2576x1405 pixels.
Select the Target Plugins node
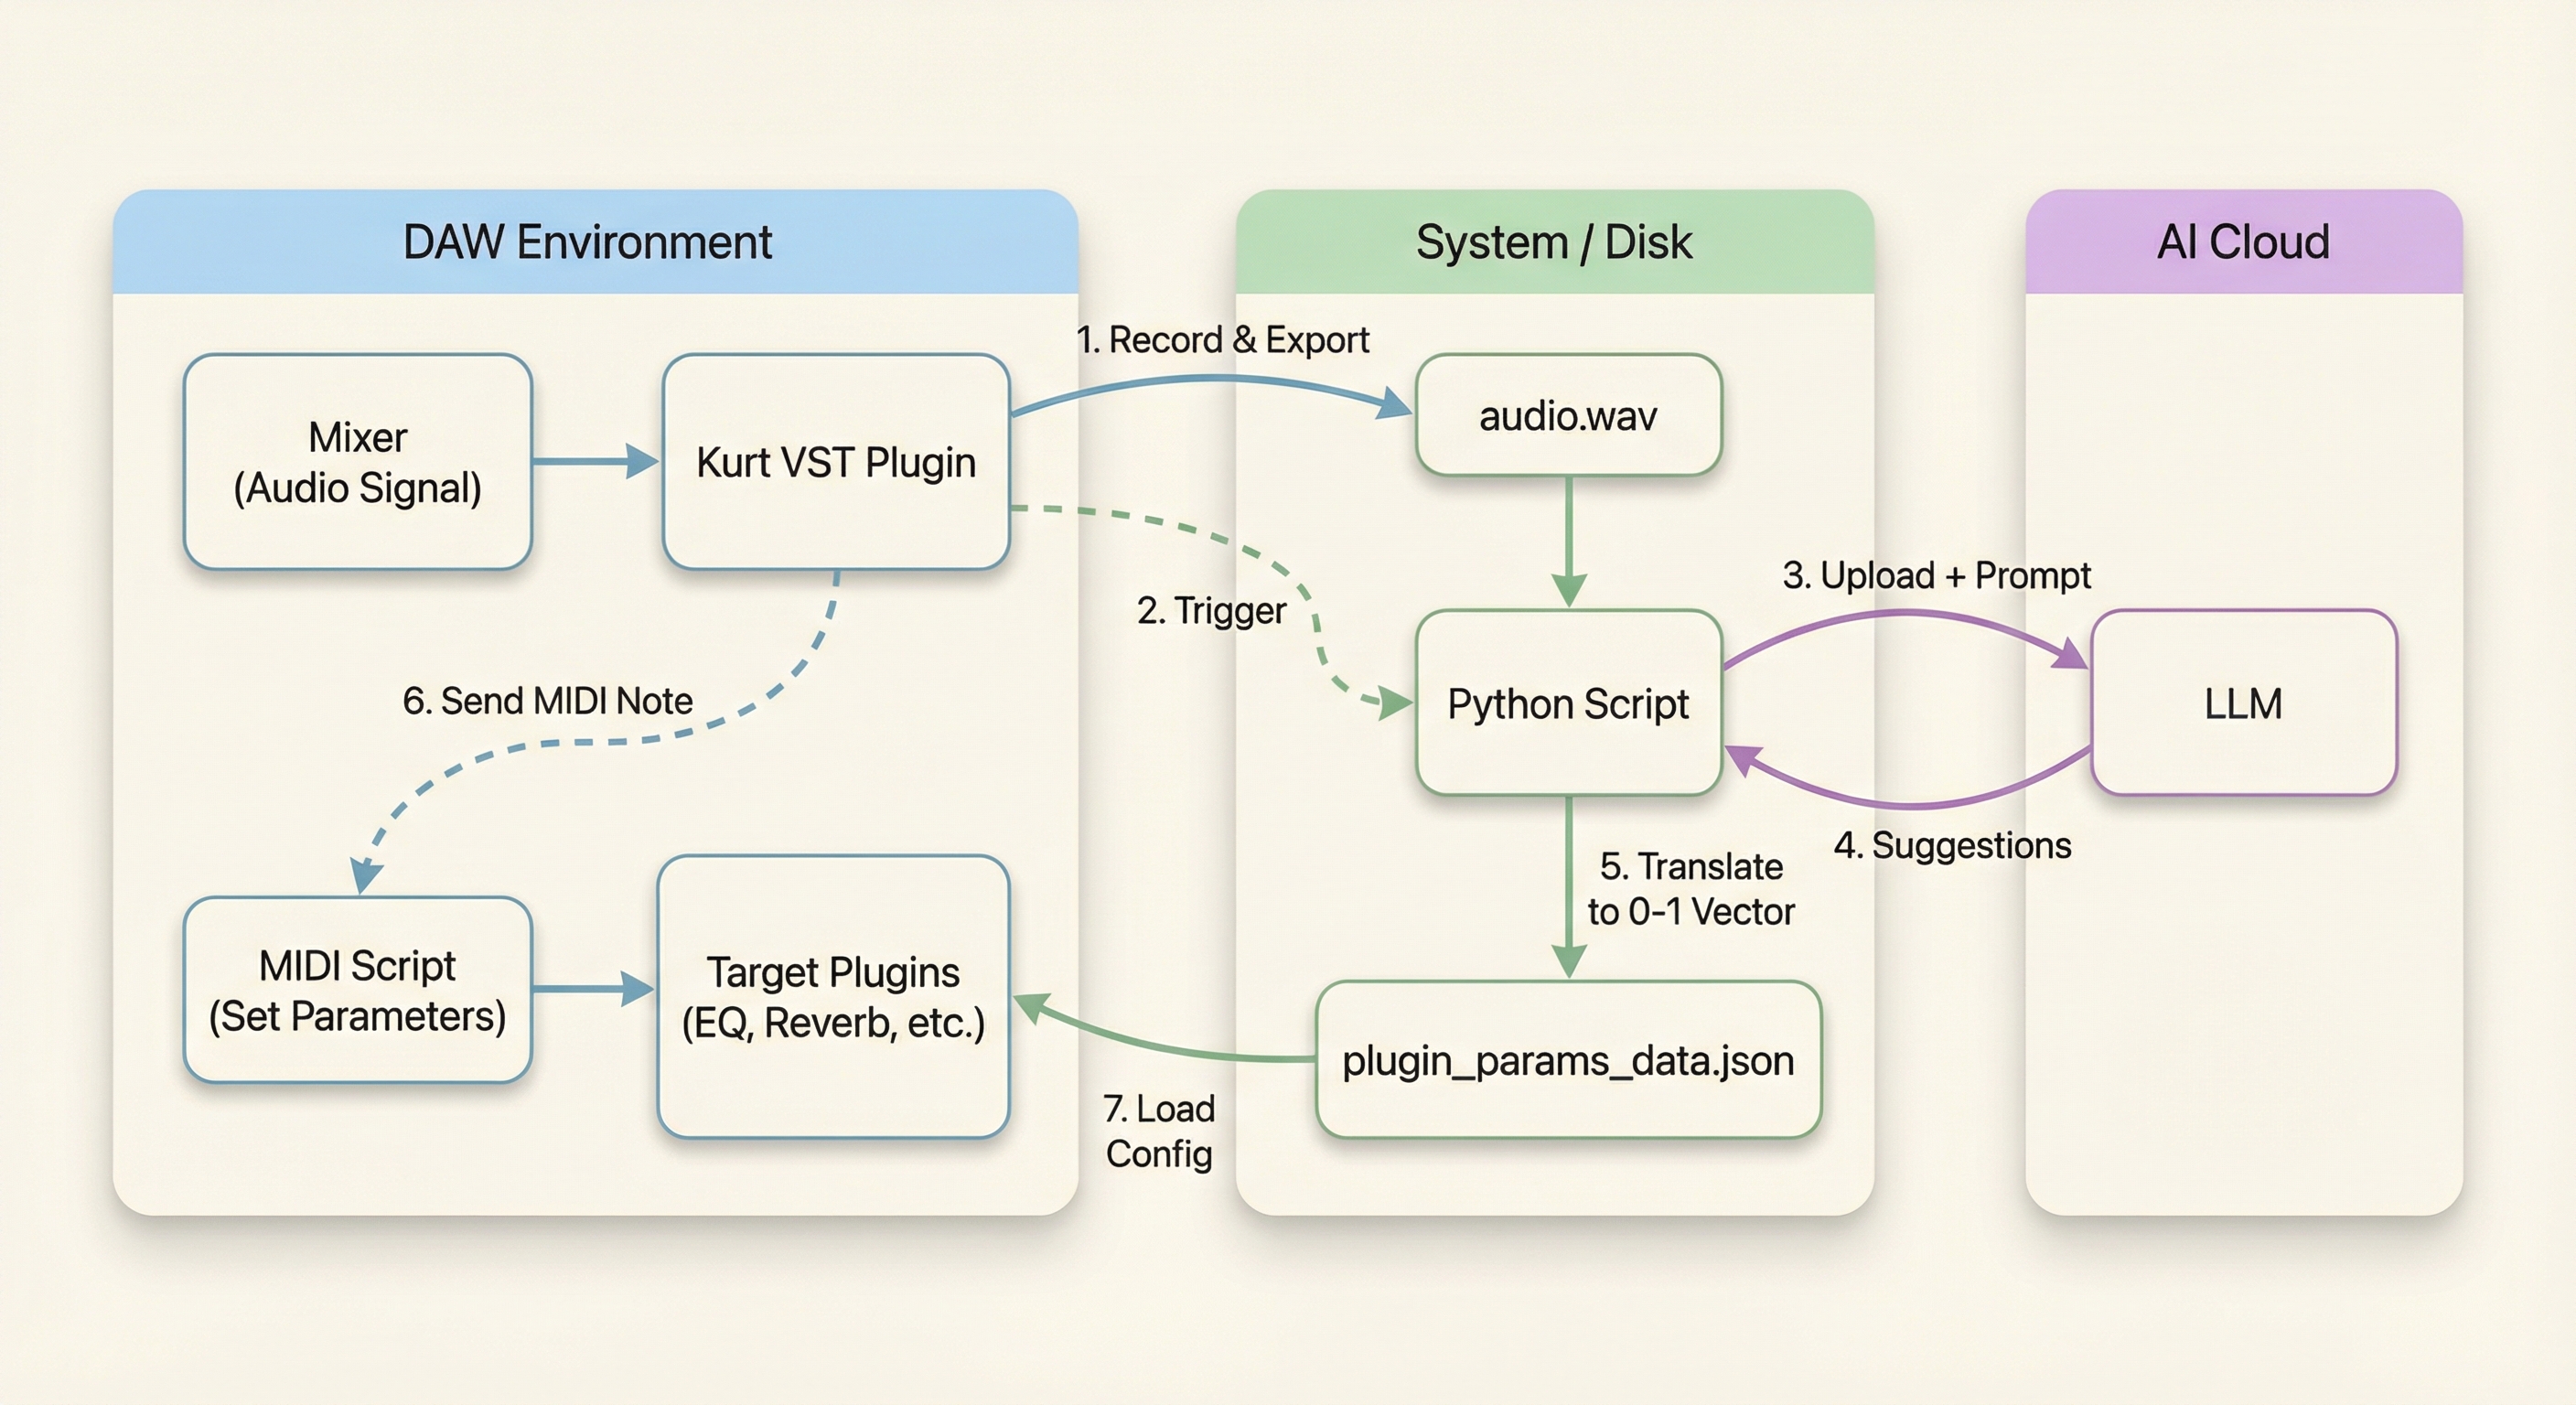[x=833, y=997]
